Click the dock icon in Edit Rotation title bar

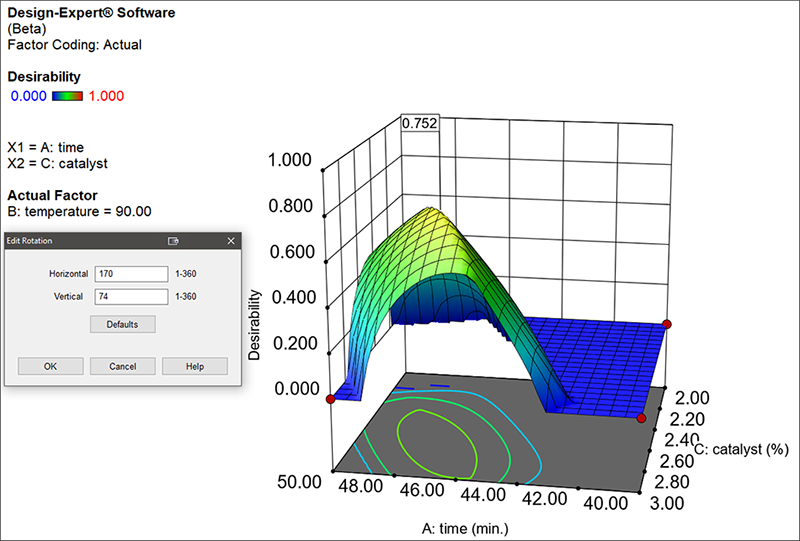pos(173,241)
